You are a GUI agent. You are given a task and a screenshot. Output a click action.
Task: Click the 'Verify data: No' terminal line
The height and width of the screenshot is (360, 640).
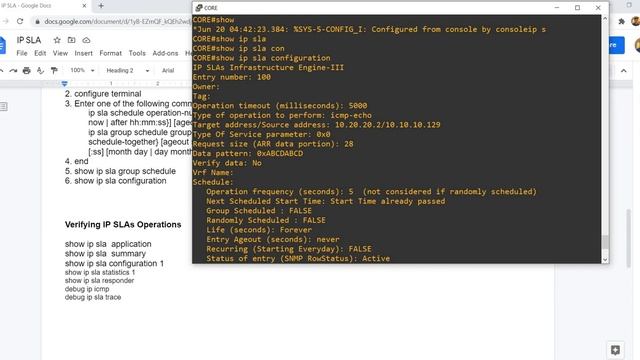point(227,163)
